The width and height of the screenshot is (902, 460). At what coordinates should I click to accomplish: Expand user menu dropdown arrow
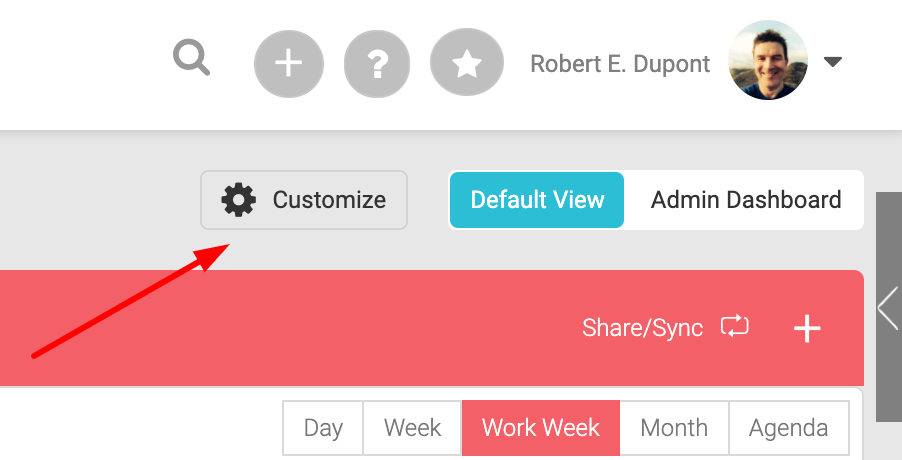point(832,62)
